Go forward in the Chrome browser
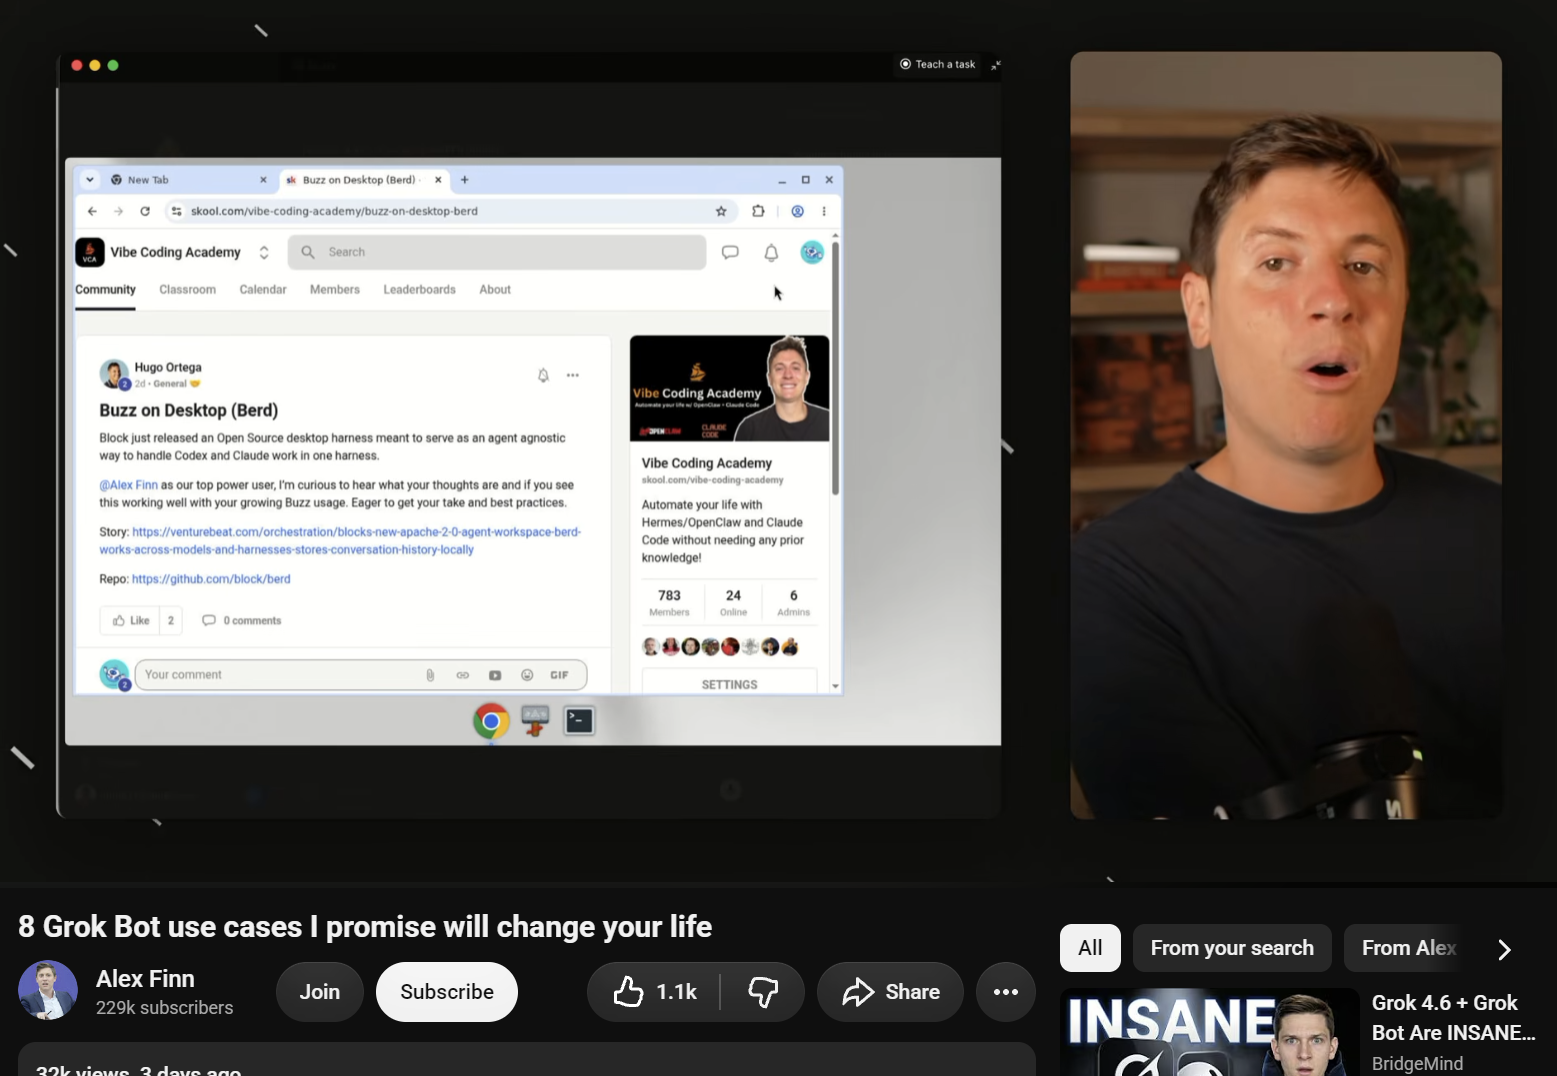The width and height of the screenshot is (1557, 1076). 118,211
